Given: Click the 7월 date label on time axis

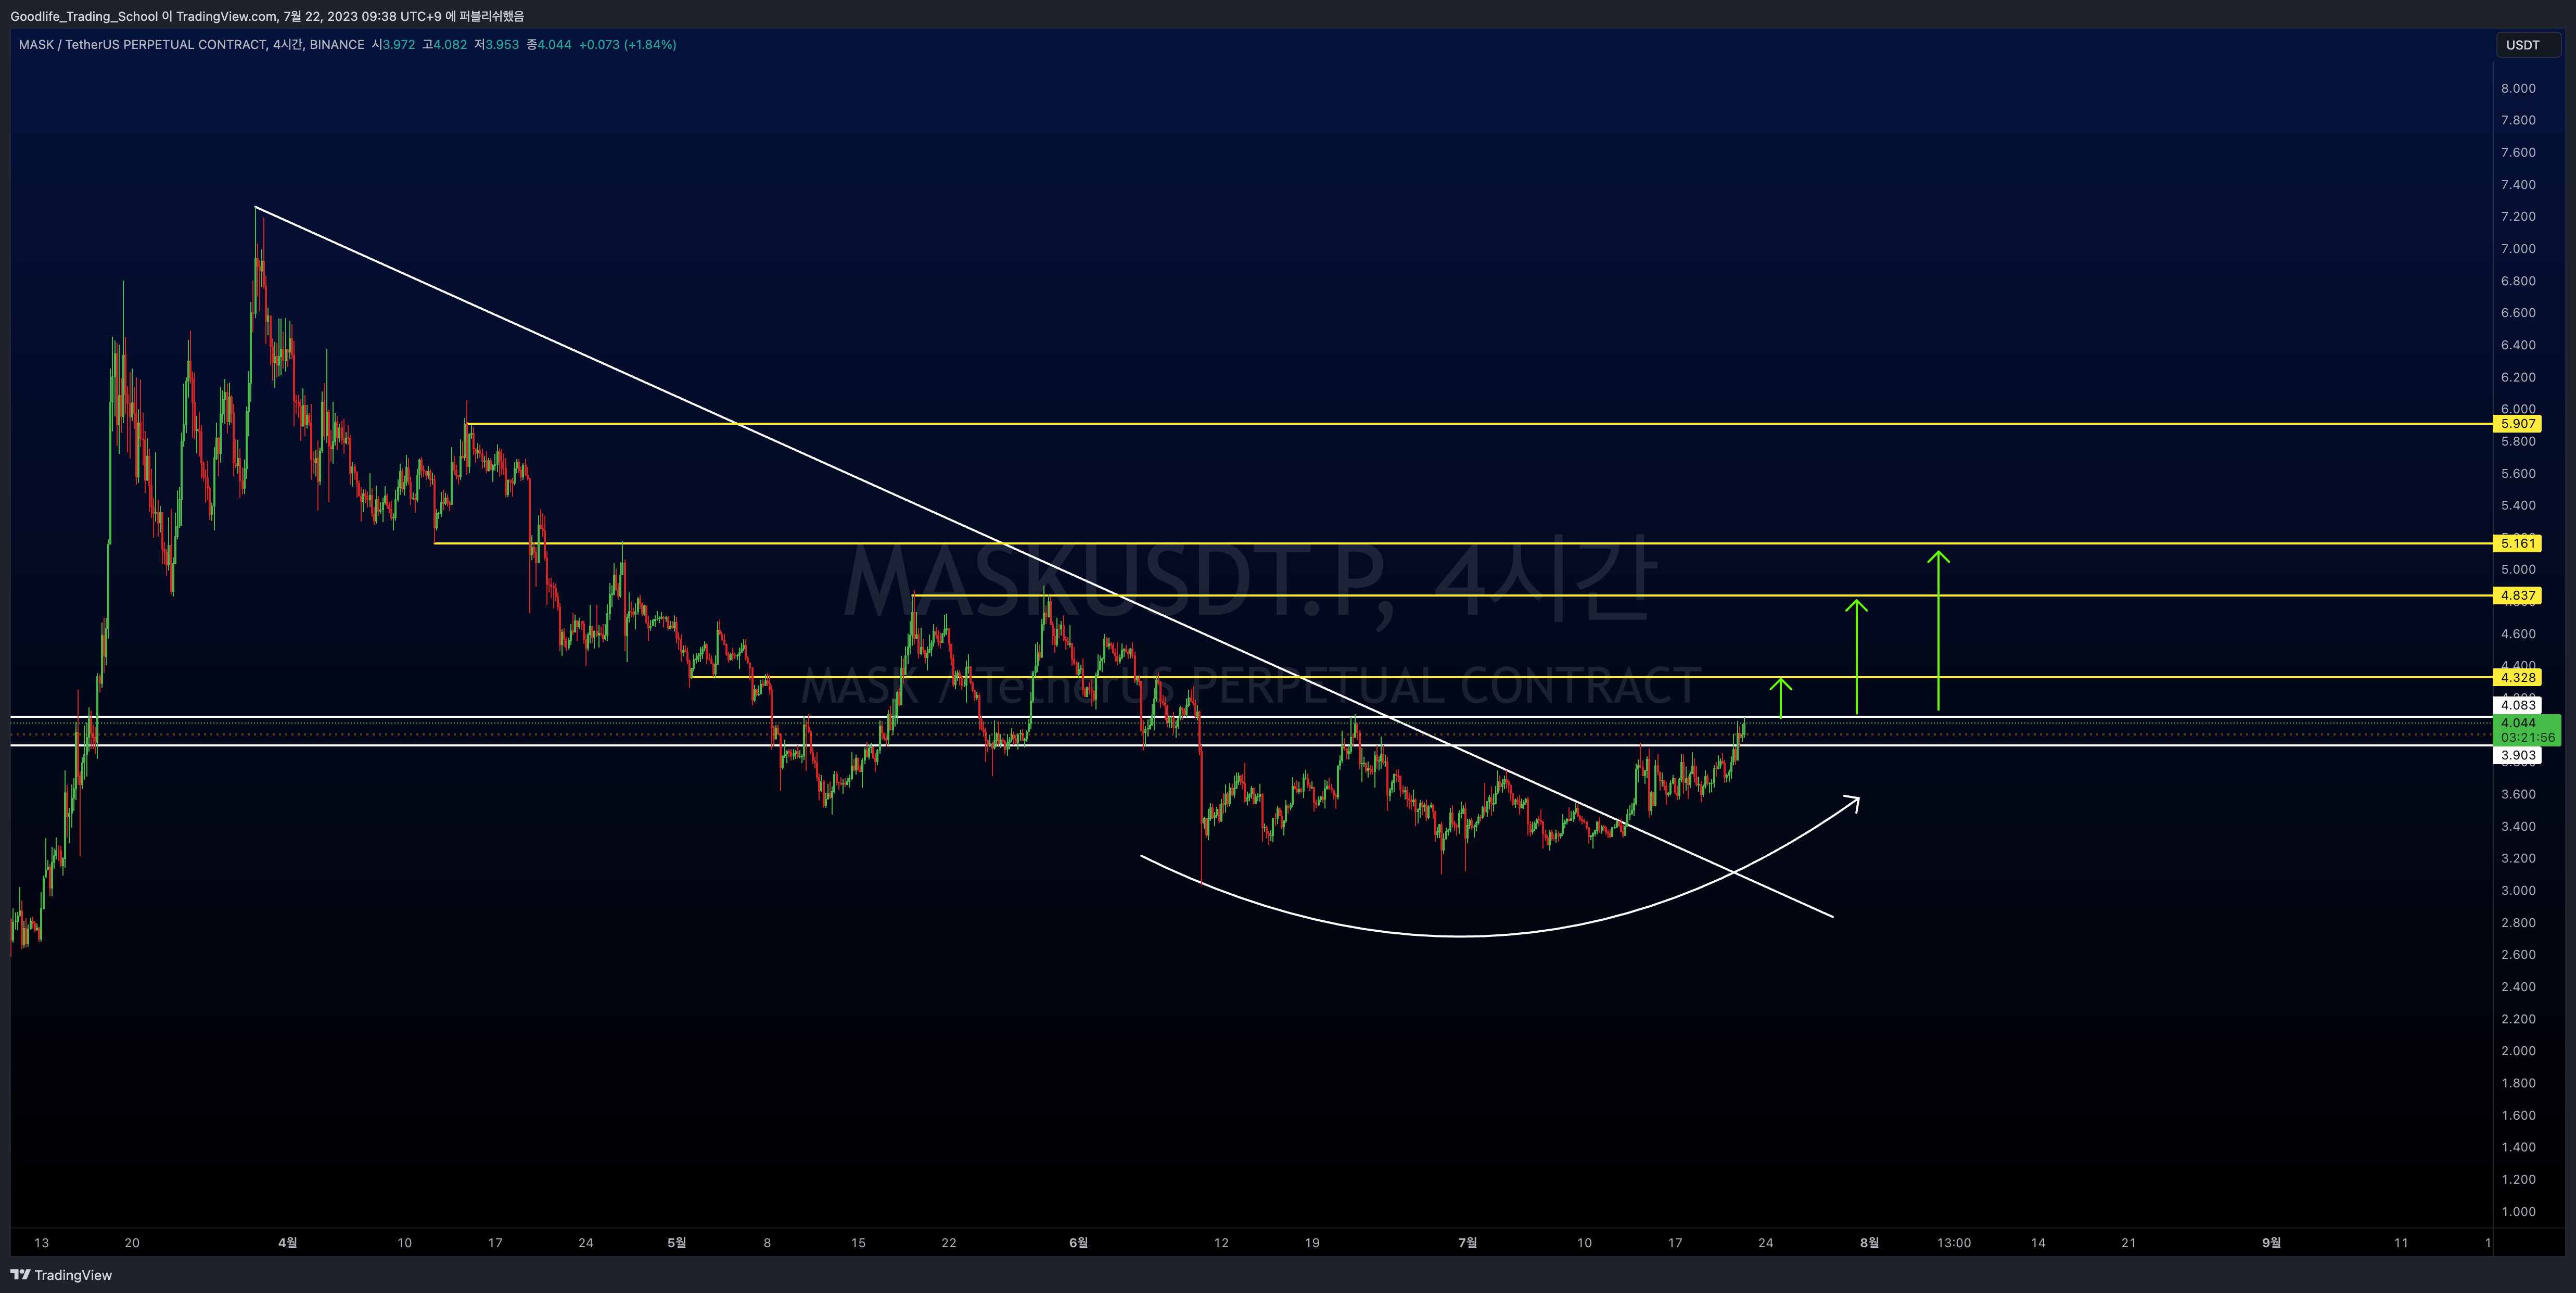Looking at the screenshot, I should [x=1467, y=1242].
